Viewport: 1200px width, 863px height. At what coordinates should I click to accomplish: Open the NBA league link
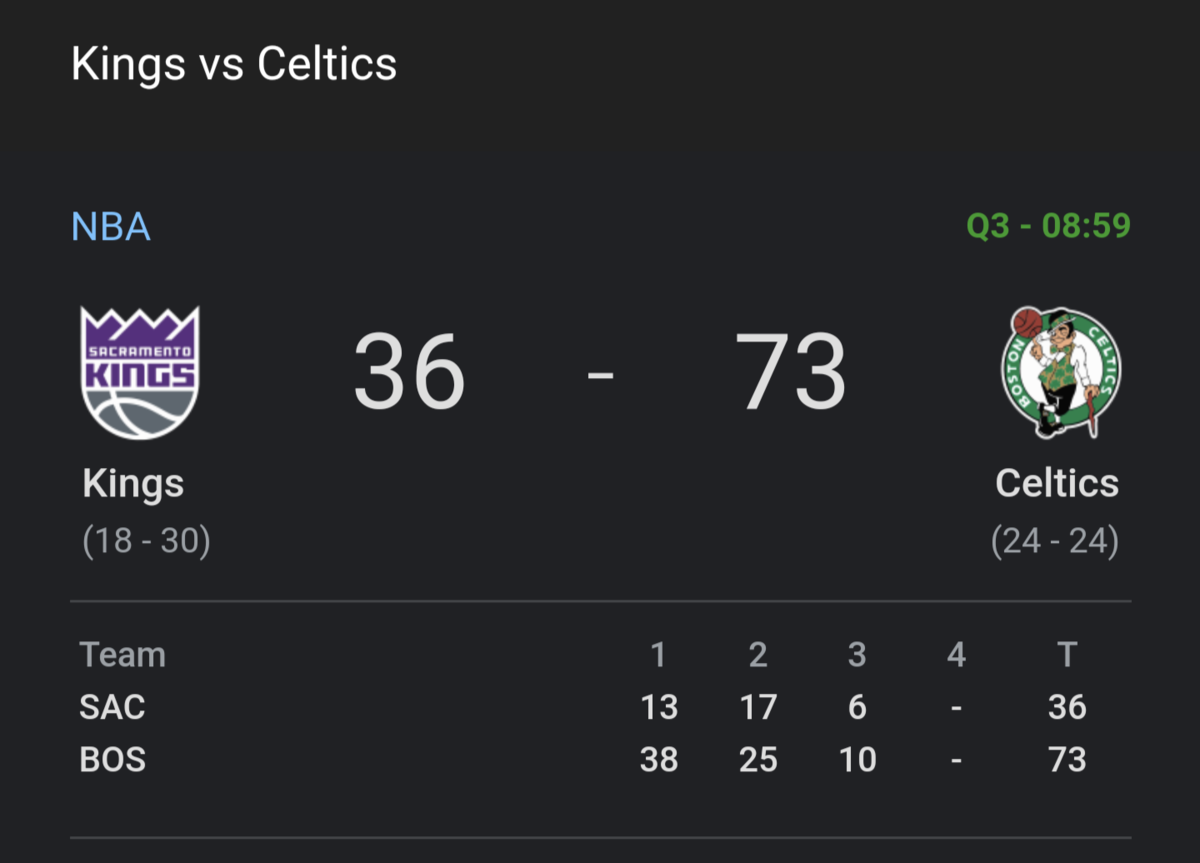111,227
